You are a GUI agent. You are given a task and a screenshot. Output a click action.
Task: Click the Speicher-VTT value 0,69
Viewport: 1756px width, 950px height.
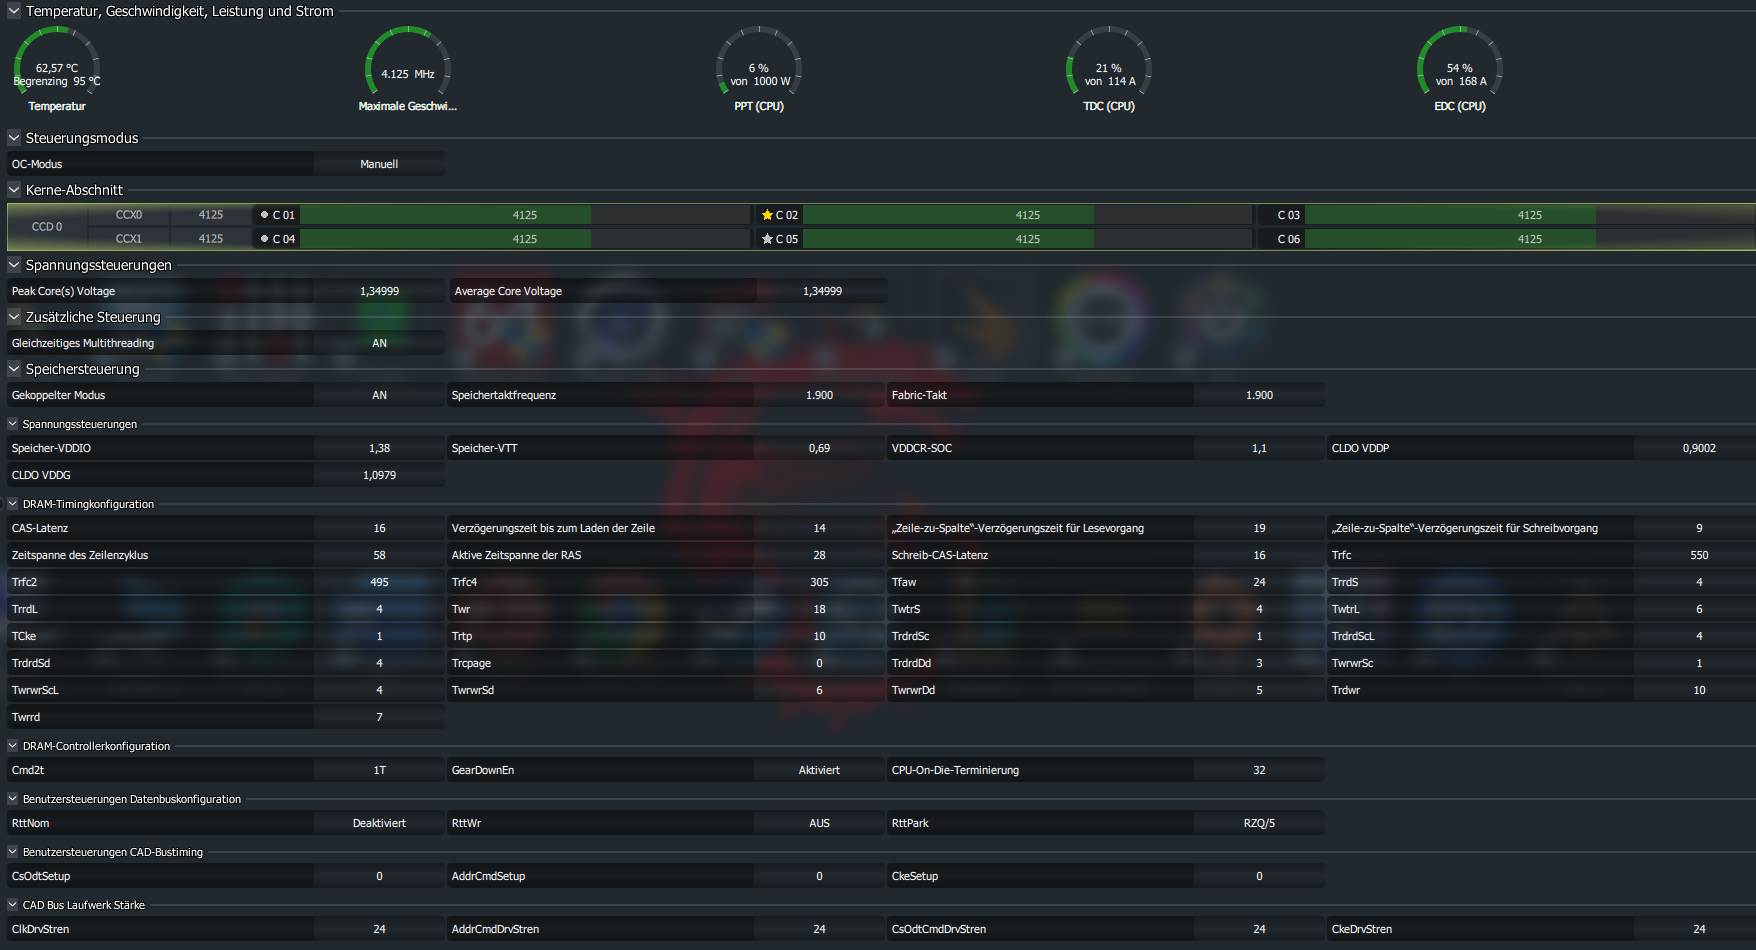tap(819, 448)
